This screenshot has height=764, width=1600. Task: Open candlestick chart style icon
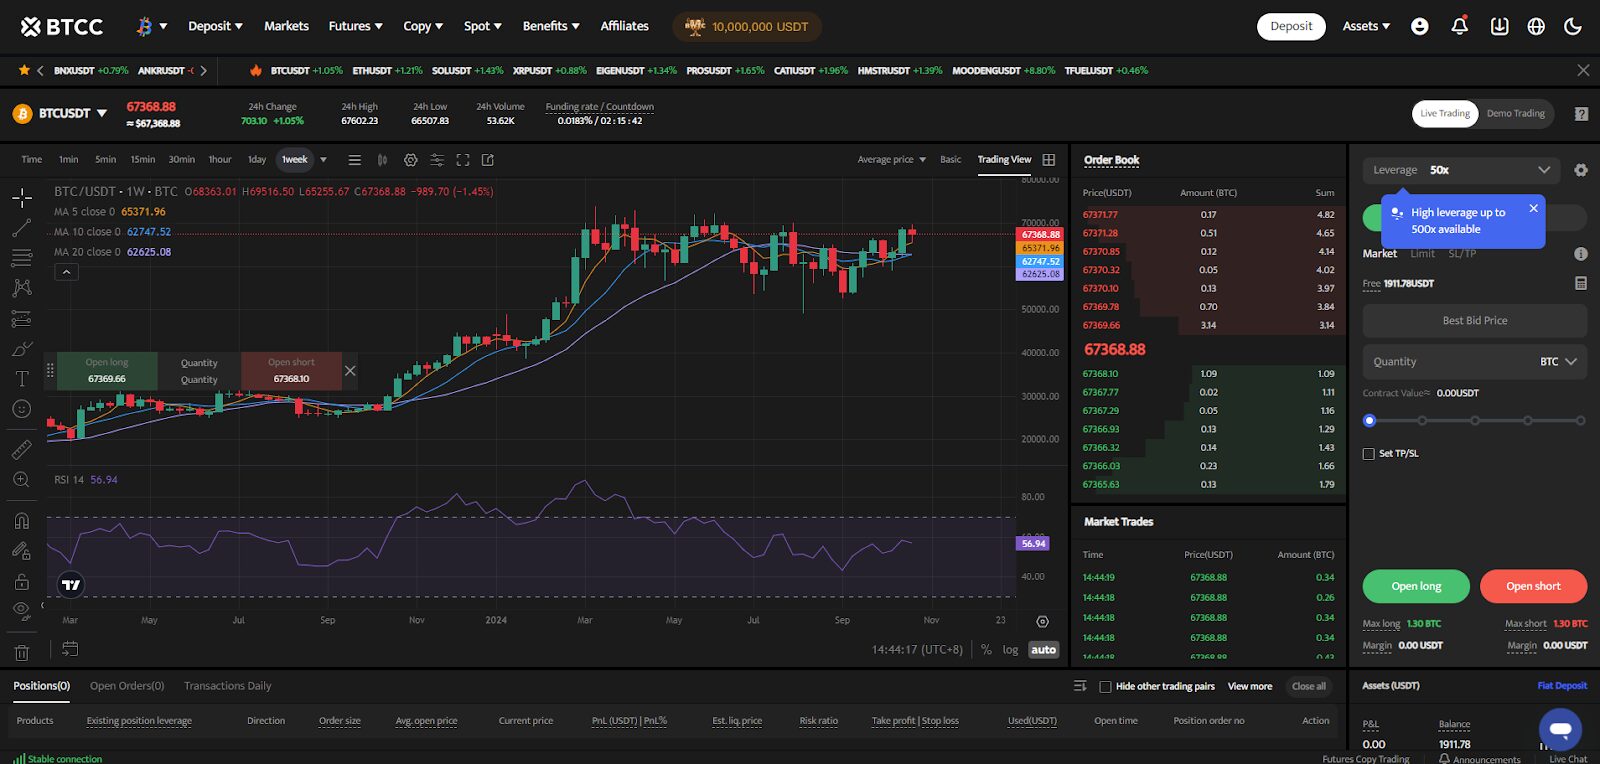click(x=382, y=160)
